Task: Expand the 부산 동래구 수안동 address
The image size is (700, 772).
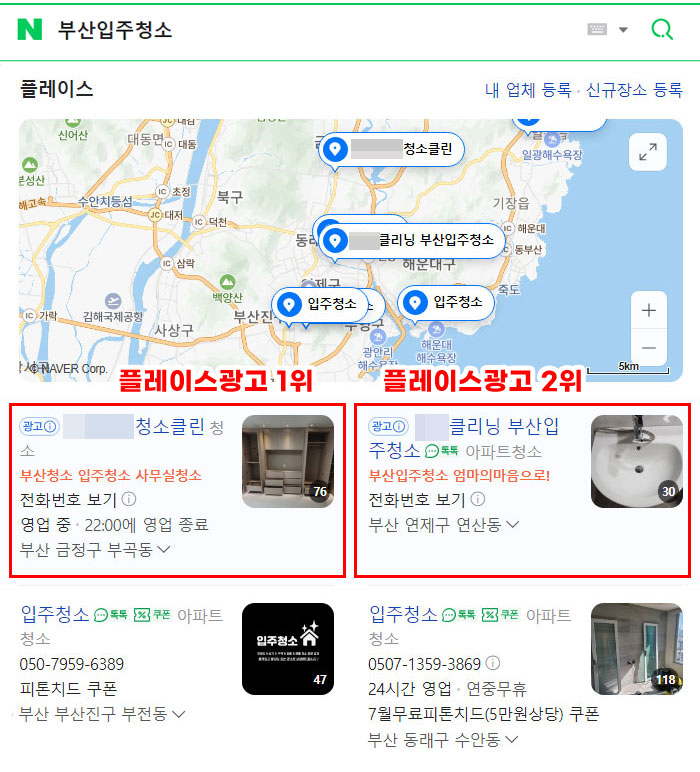Action: pos(511,739)
